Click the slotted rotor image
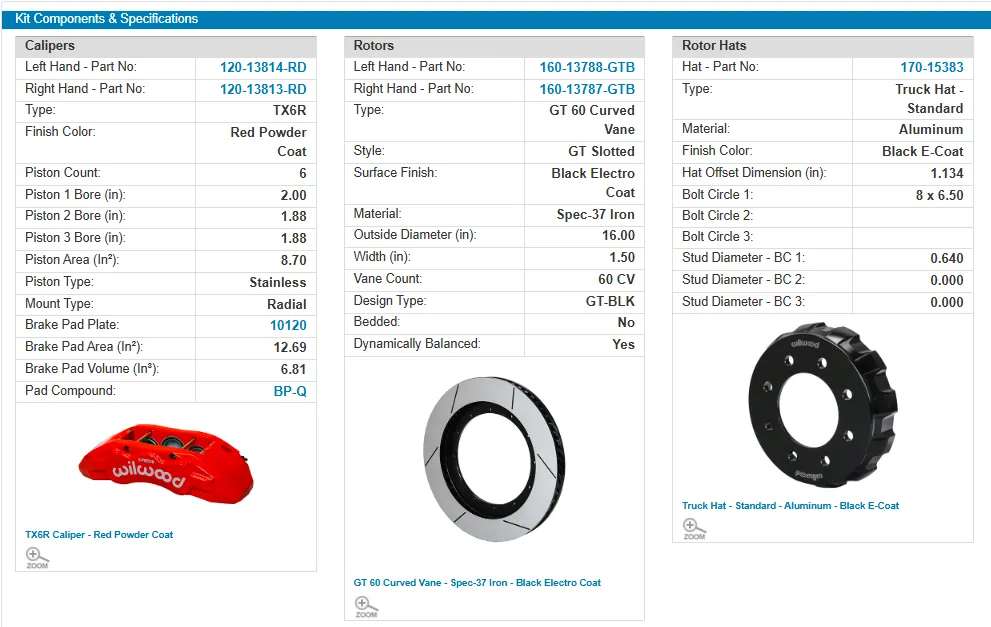Viewport: 991px width, 627px height. click(x=494, y=460)
